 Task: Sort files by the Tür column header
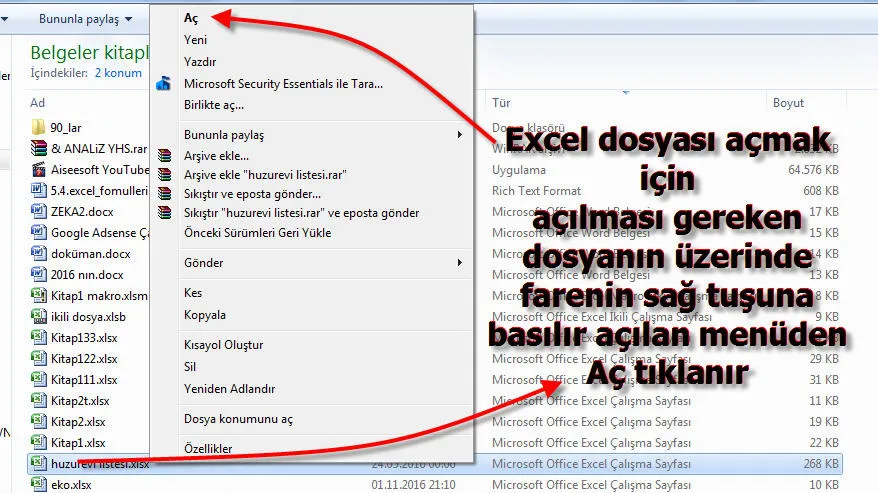click(502, 103)
